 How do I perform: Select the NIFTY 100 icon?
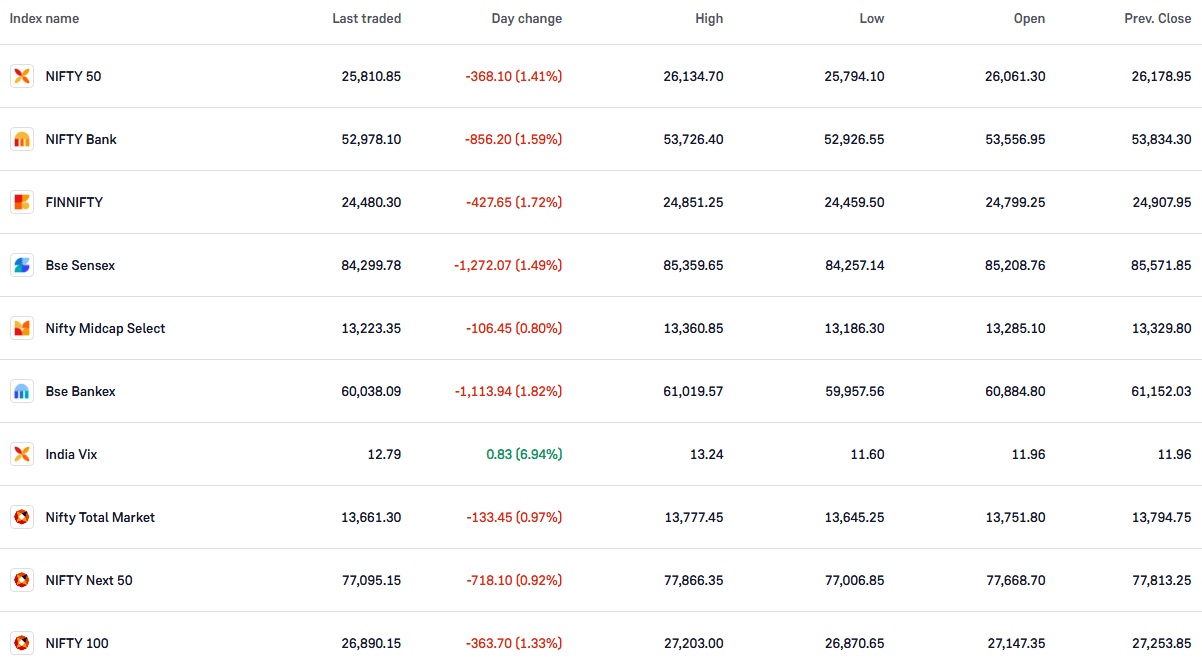[22, 643]
